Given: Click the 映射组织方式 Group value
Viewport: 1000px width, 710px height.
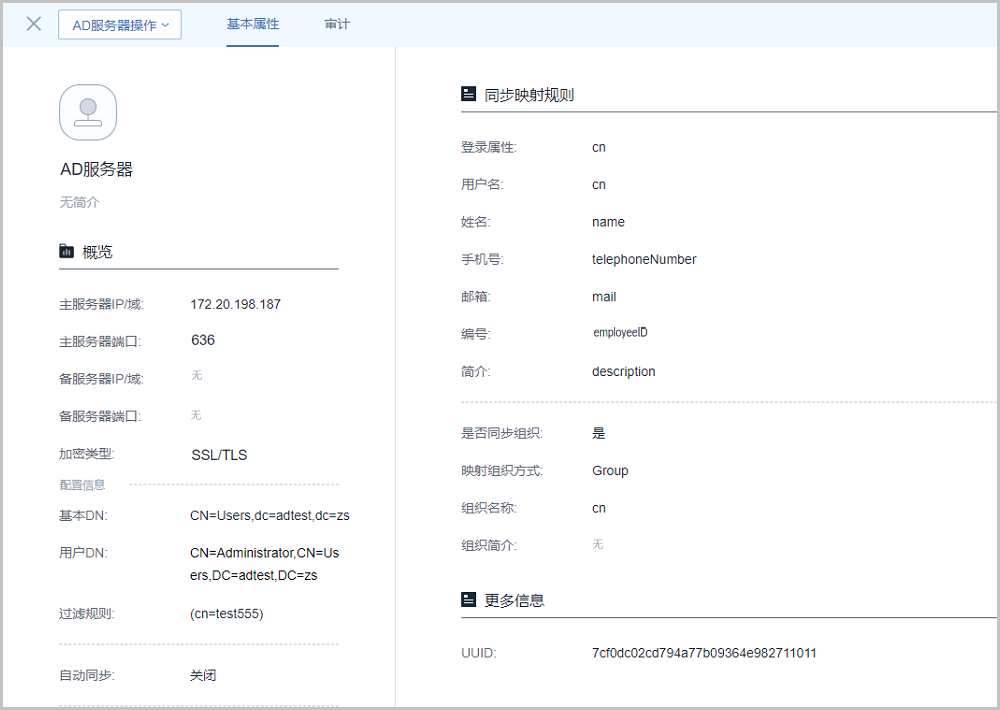Looking at the screenshot, I should tap(610, 471).
